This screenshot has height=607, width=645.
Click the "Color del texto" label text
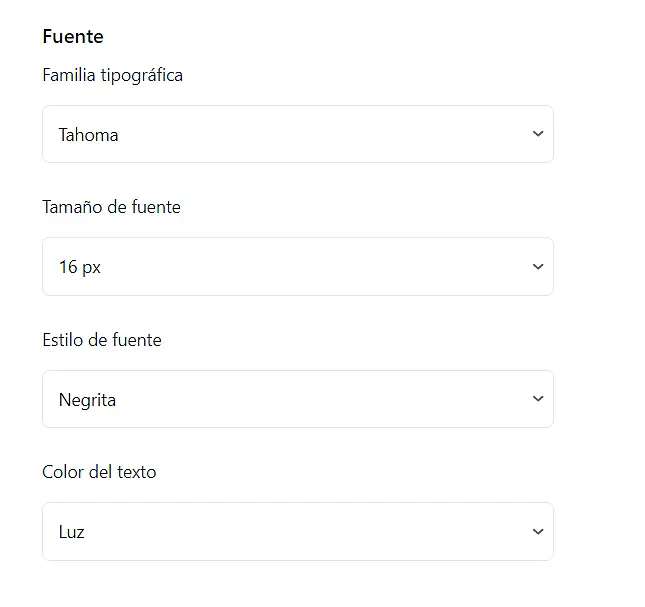[99, 472]
